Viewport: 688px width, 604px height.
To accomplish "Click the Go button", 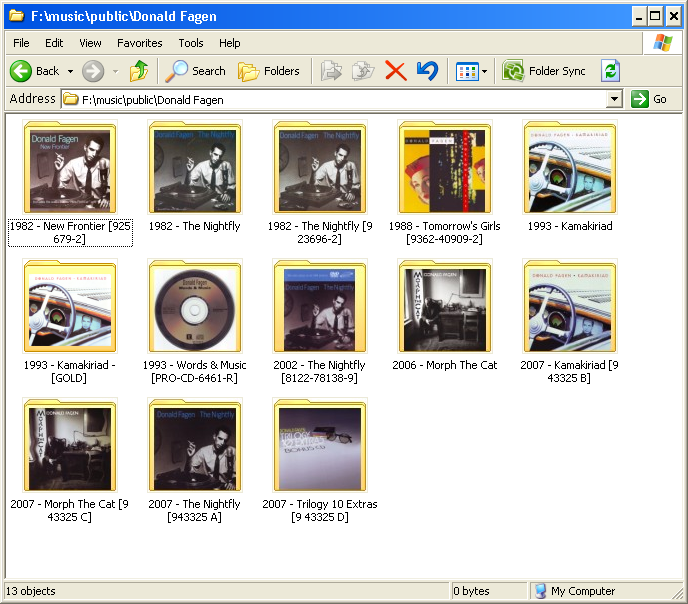I will tap(649, 99).
